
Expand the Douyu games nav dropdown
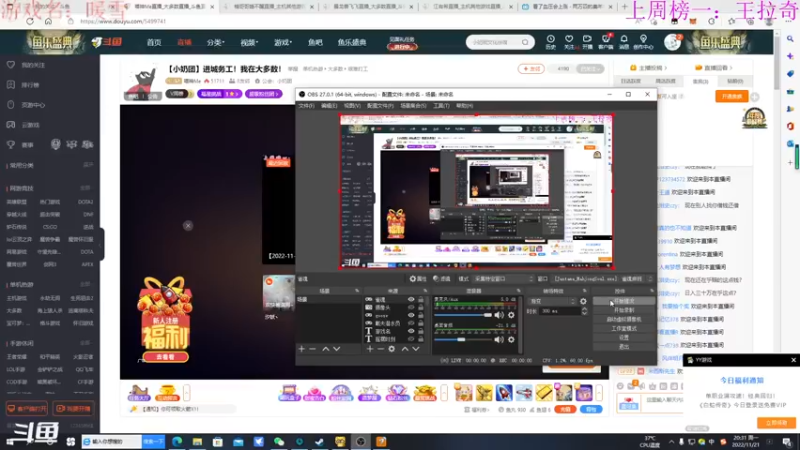click(x=283, y=42)
